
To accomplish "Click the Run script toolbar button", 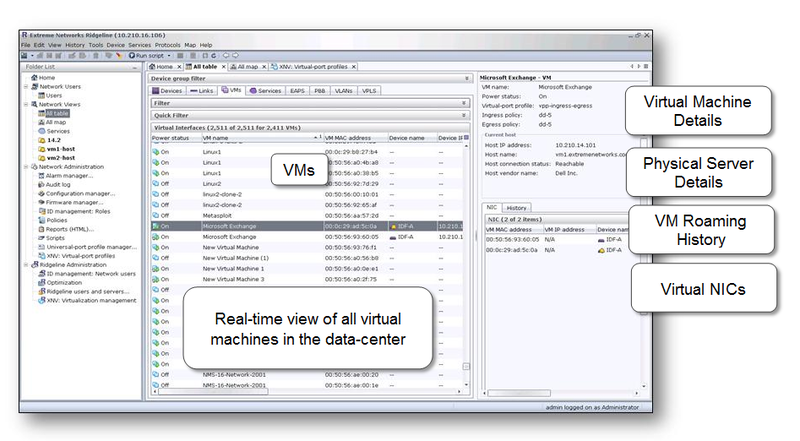I will (x=147, y=56).
